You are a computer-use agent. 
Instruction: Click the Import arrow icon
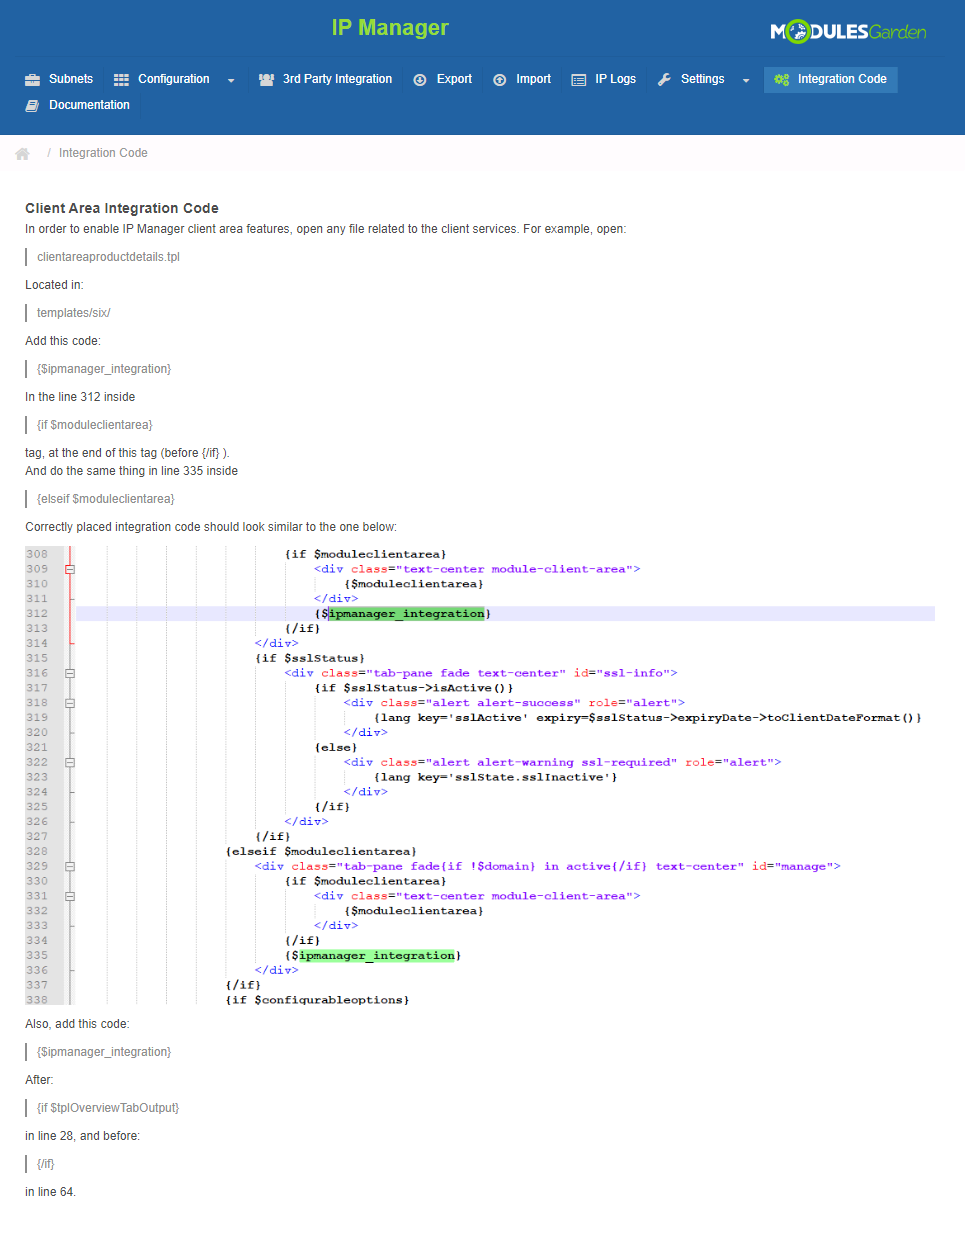pyautogui.click(x=500, y=80)
